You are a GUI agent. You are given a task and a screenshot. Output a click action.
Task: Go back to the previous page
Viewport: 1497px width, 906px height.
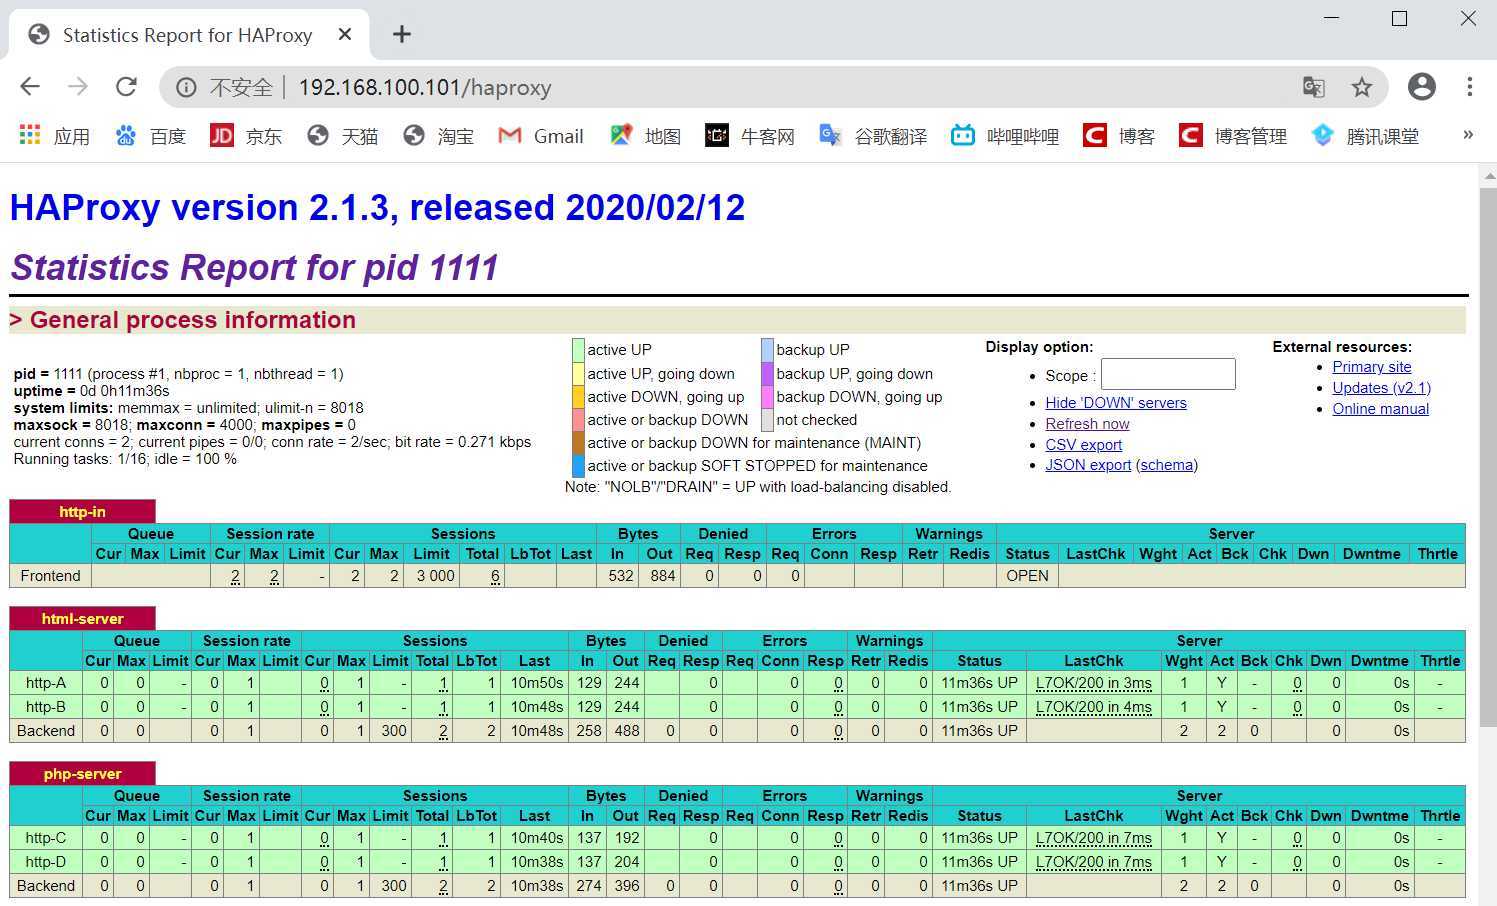(30, 87)
